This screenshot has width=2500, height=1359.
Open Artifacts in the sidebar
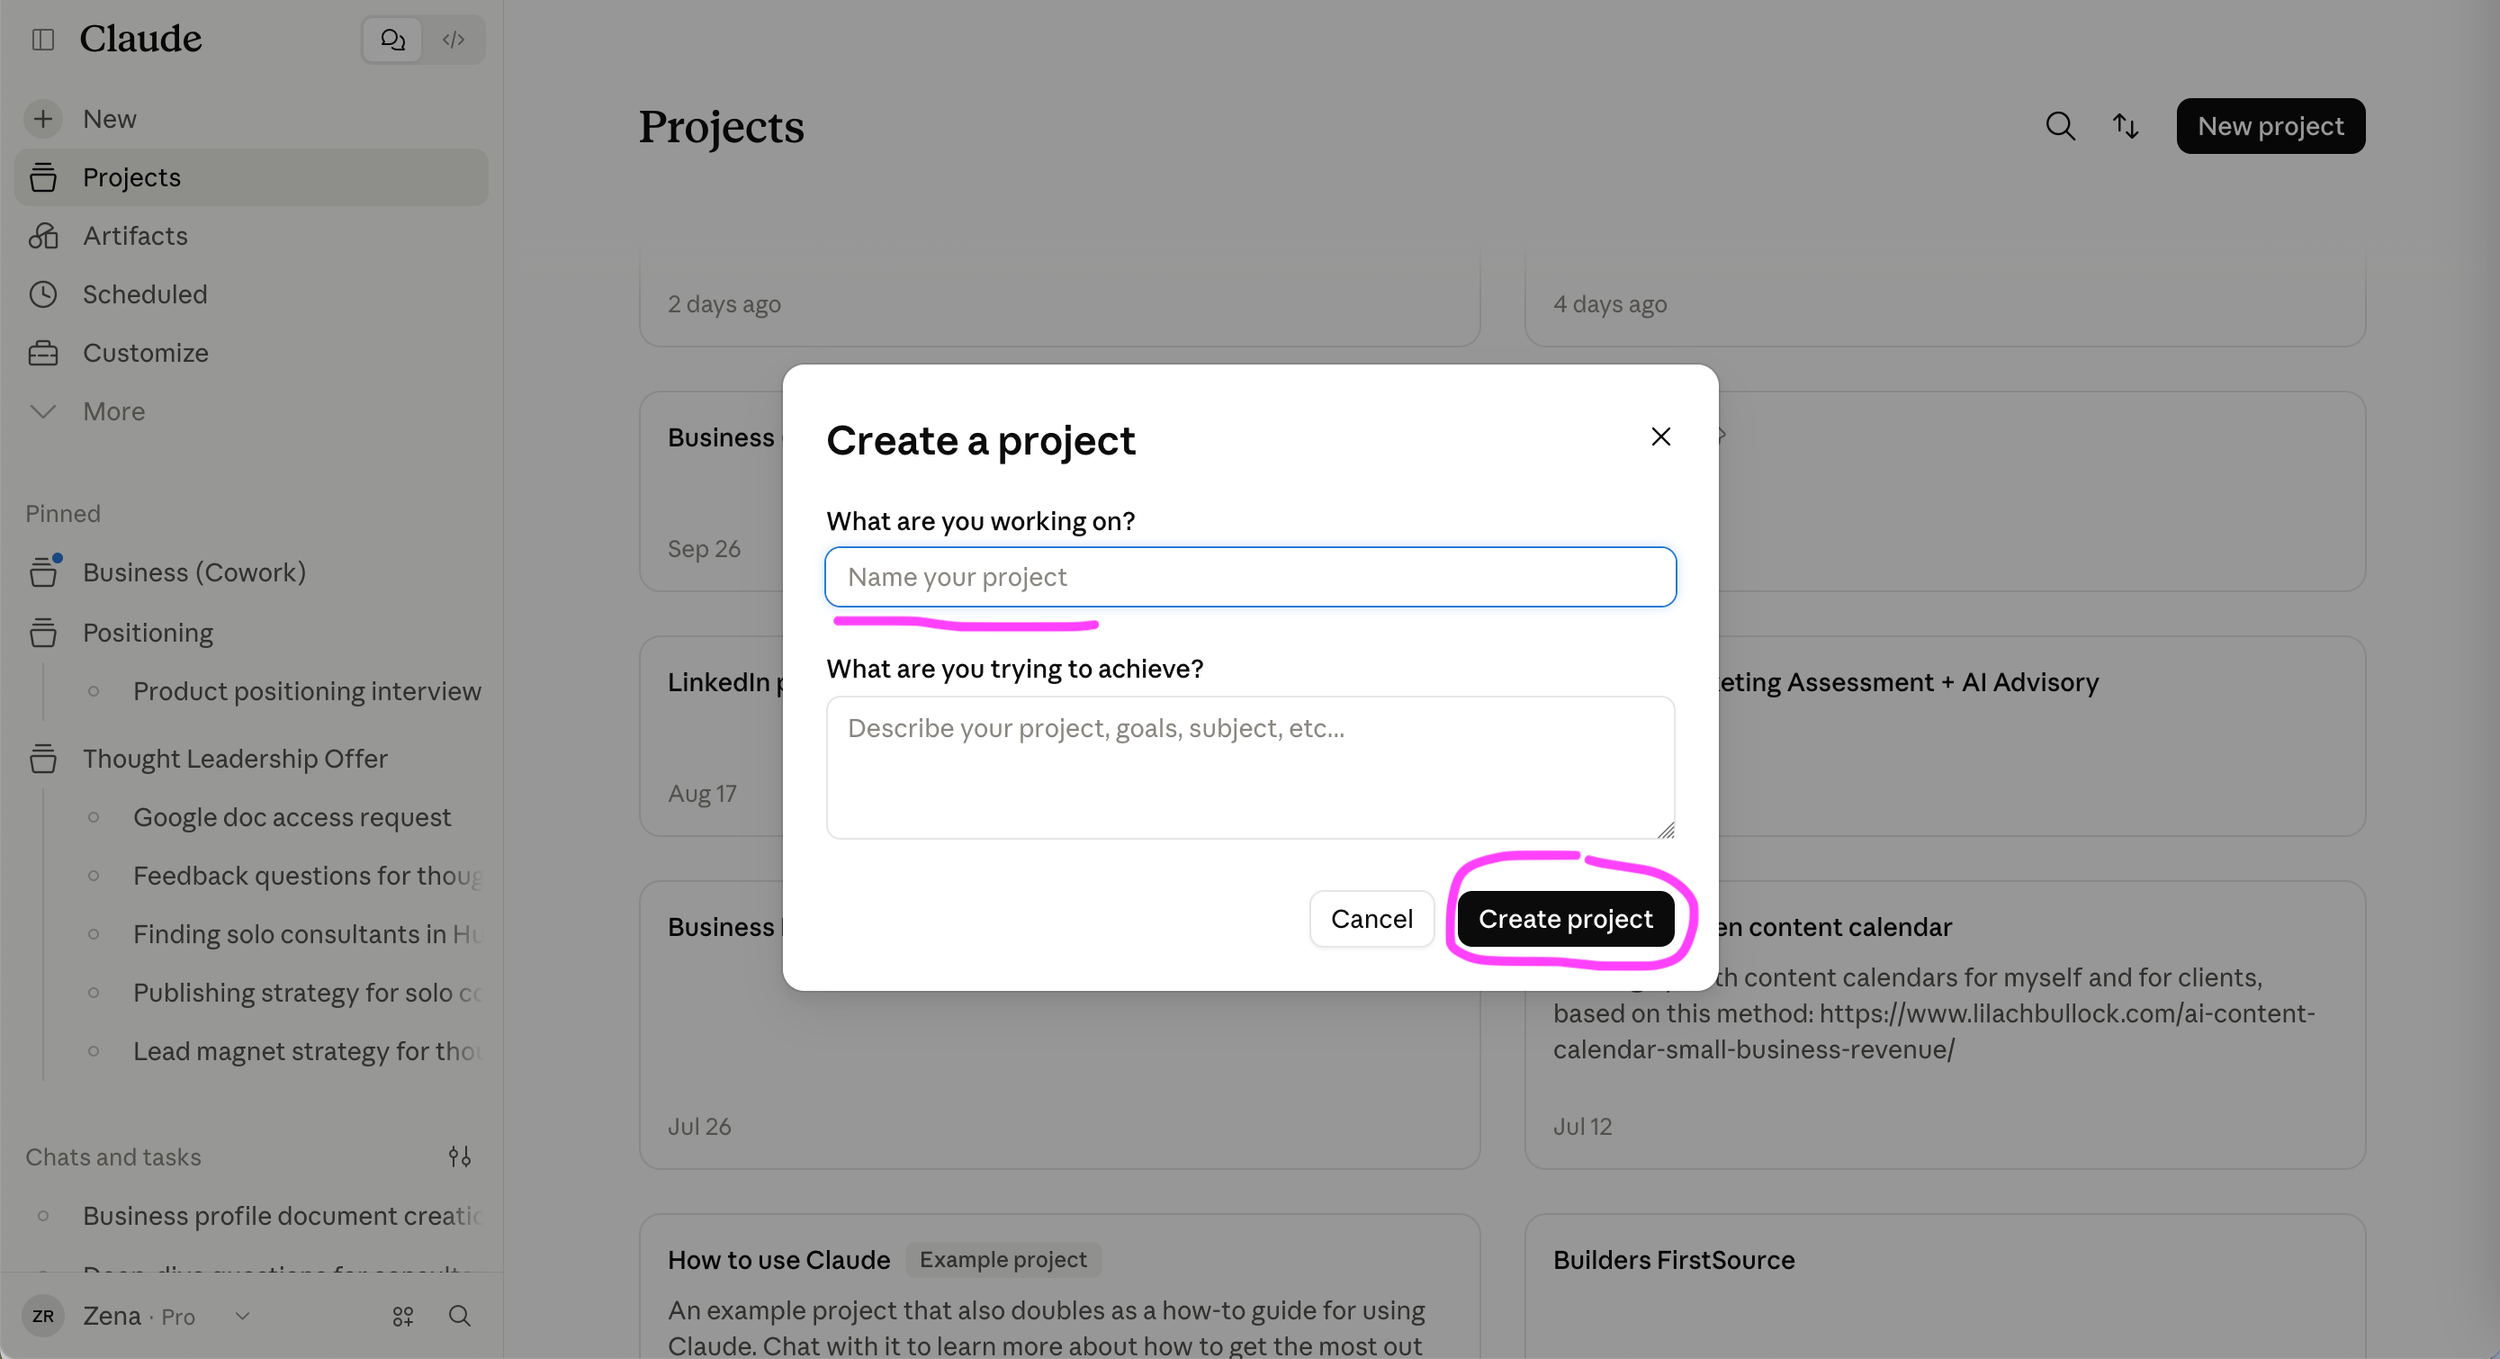tap(251, 236)
